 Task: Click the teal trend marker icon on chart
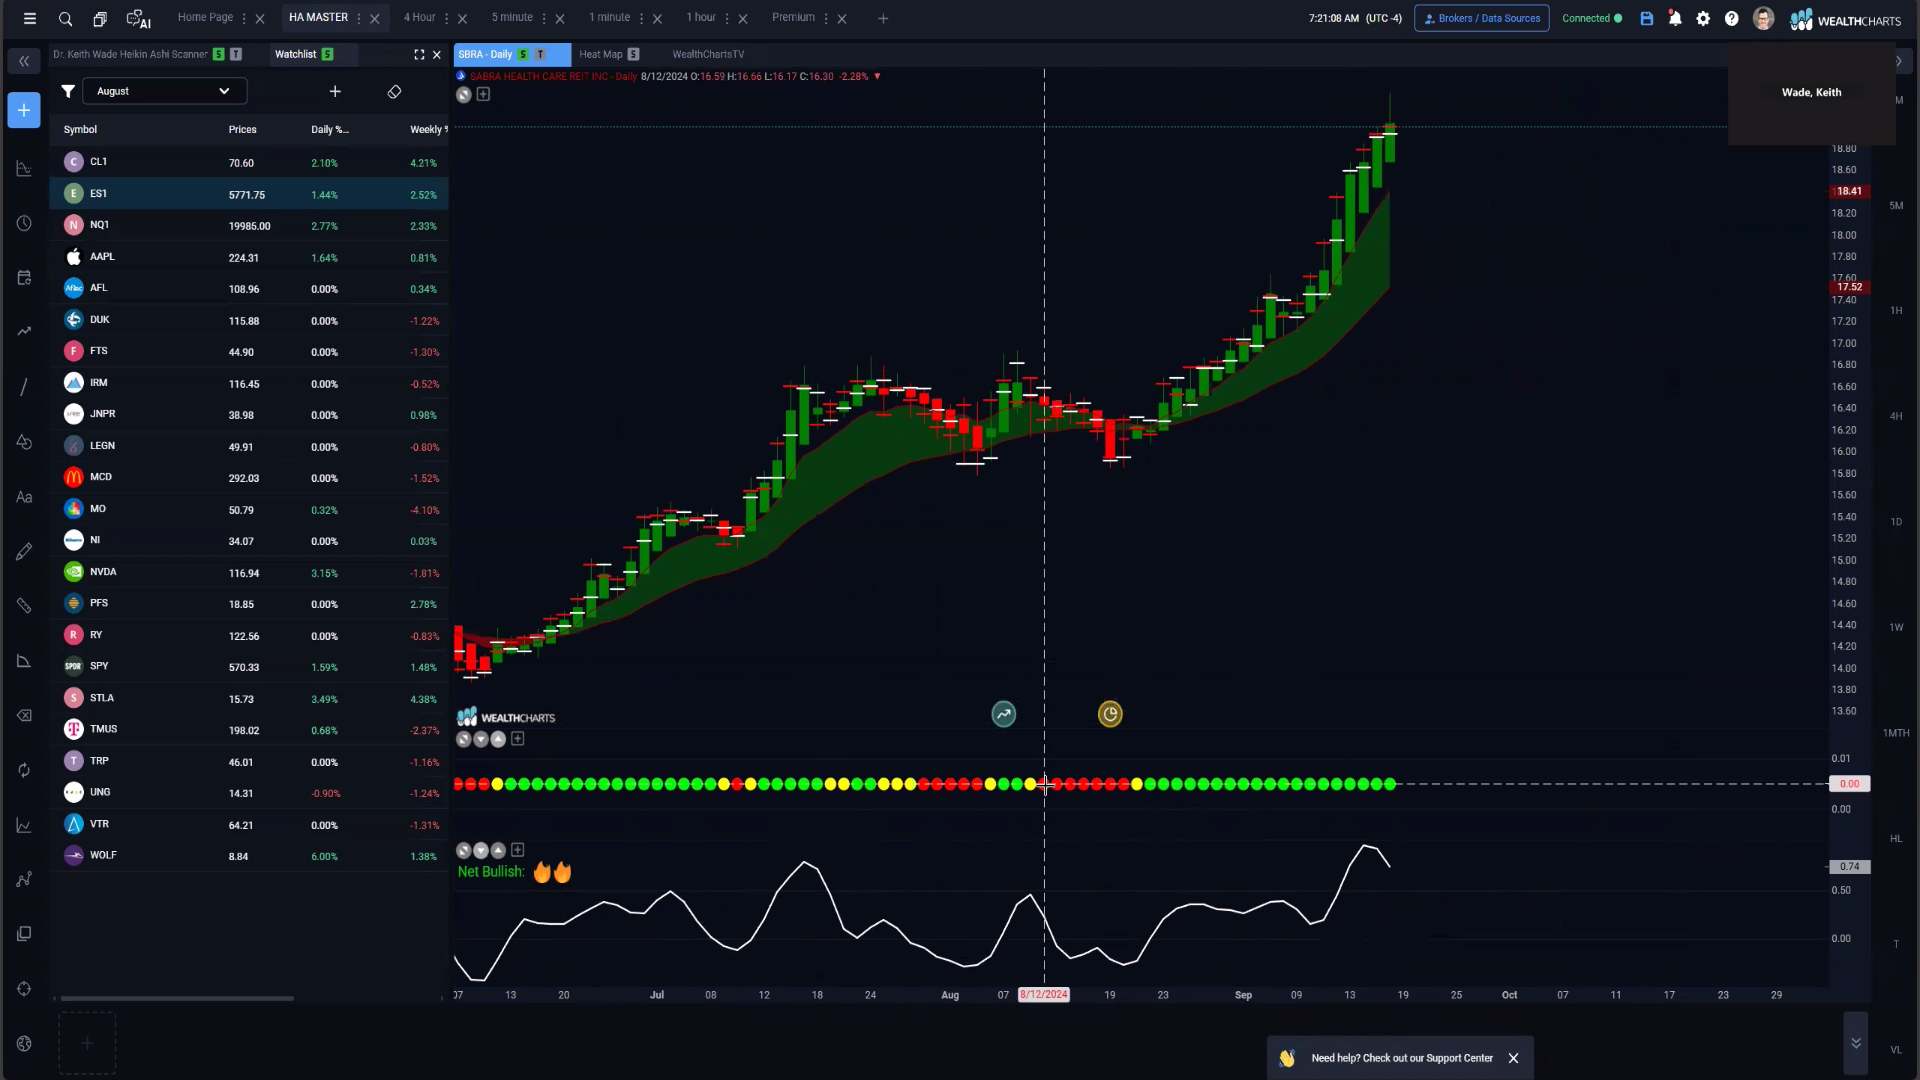click(x=1003, y=714)
